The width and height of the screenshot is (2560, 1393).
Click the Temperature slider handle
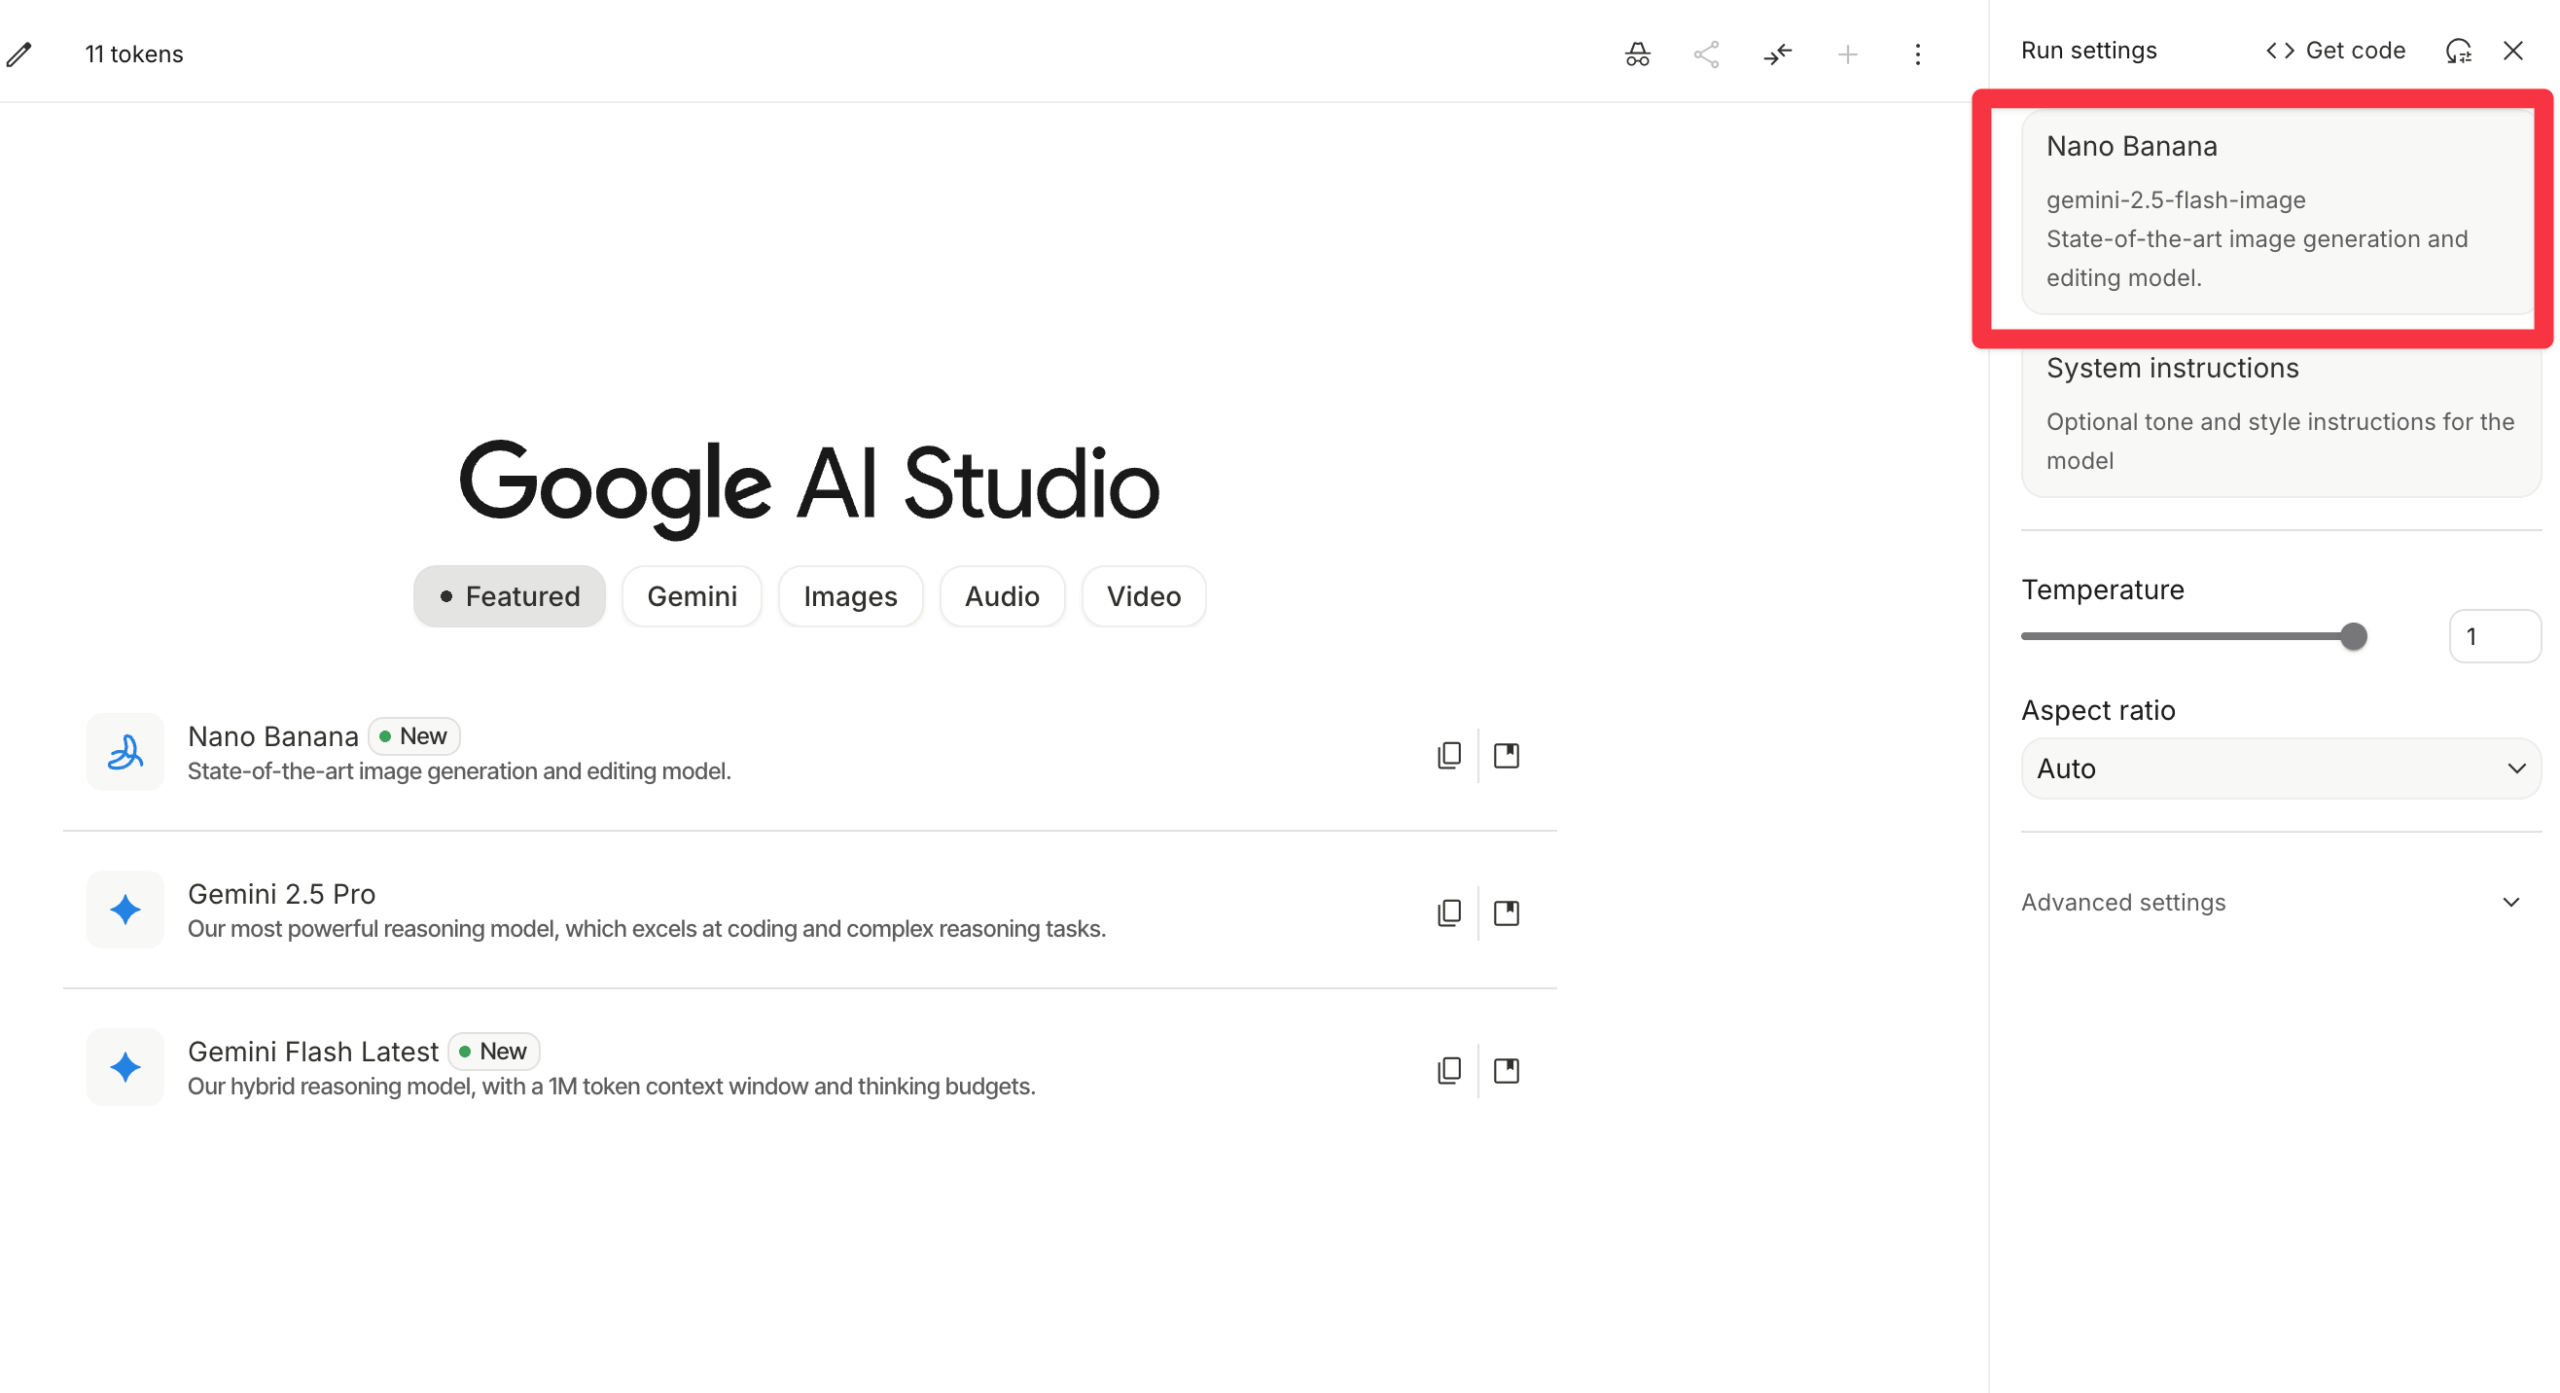(x=2353, y=636)
